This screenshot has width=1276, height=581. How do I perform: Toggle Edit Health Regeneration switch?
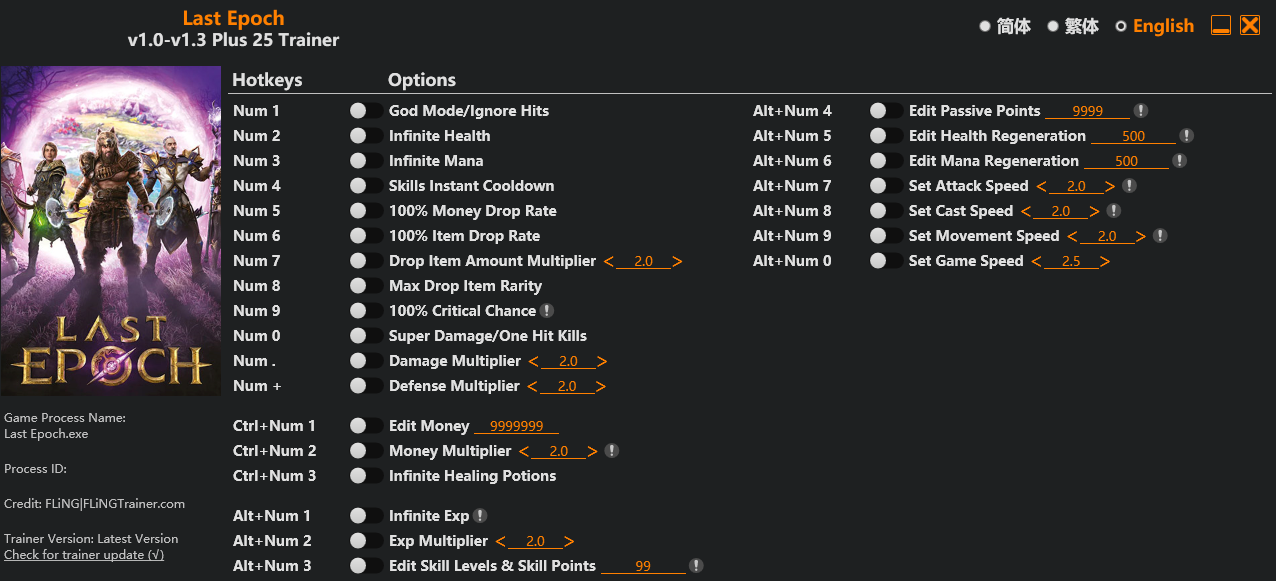pos(886,136)
